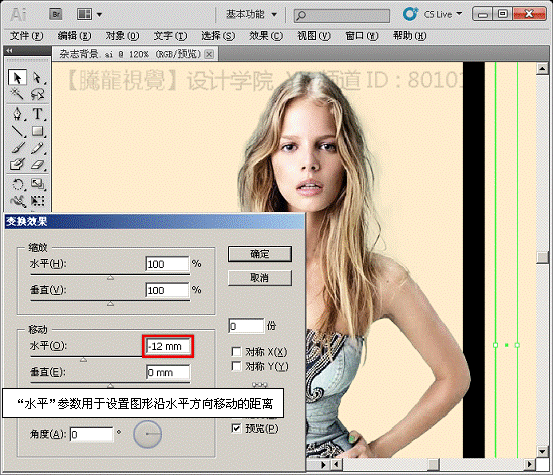Close the 杂志背景.ai document tab
The height and width of the screenshot is (475, 553).
click(209, 54)
